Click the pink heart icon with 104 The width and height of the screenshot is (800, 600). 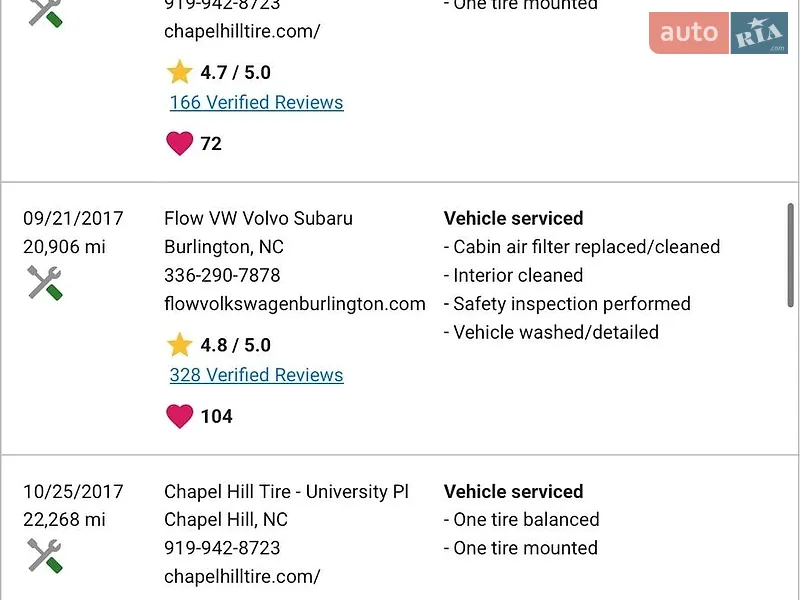[x=180, y=416]
